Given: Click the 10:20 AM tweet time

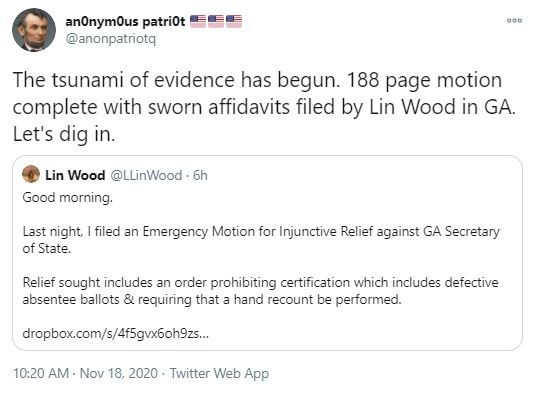Looking at the screenshot, I should (x=41, y=373).
